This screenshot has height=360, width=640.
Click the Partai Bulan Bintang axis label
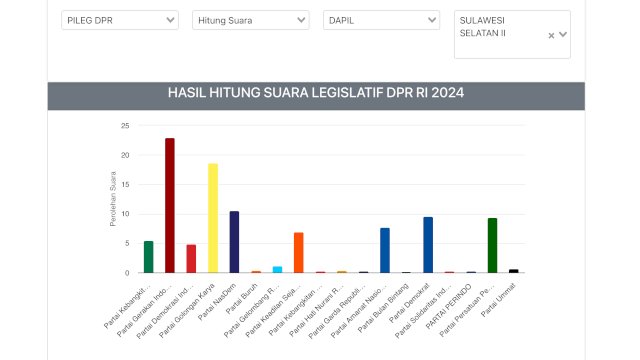pos(383,308)
